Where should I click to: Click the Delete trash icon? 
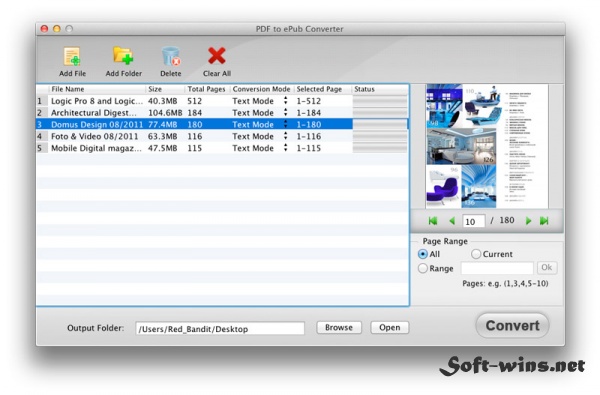[171, 56]
